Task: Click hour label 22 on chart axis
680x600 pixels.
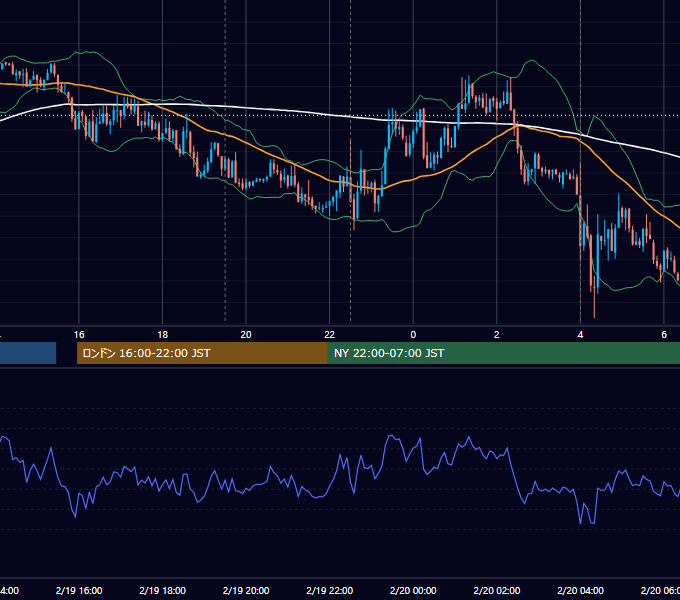Action: pyautogui.click(x=330, y=335)
